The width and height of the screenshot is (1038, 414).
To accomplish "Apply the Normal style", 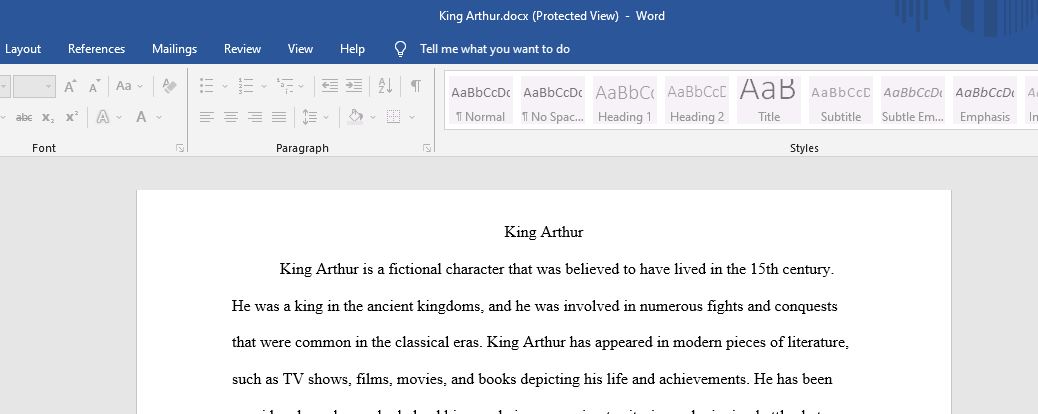I will 481,100.
